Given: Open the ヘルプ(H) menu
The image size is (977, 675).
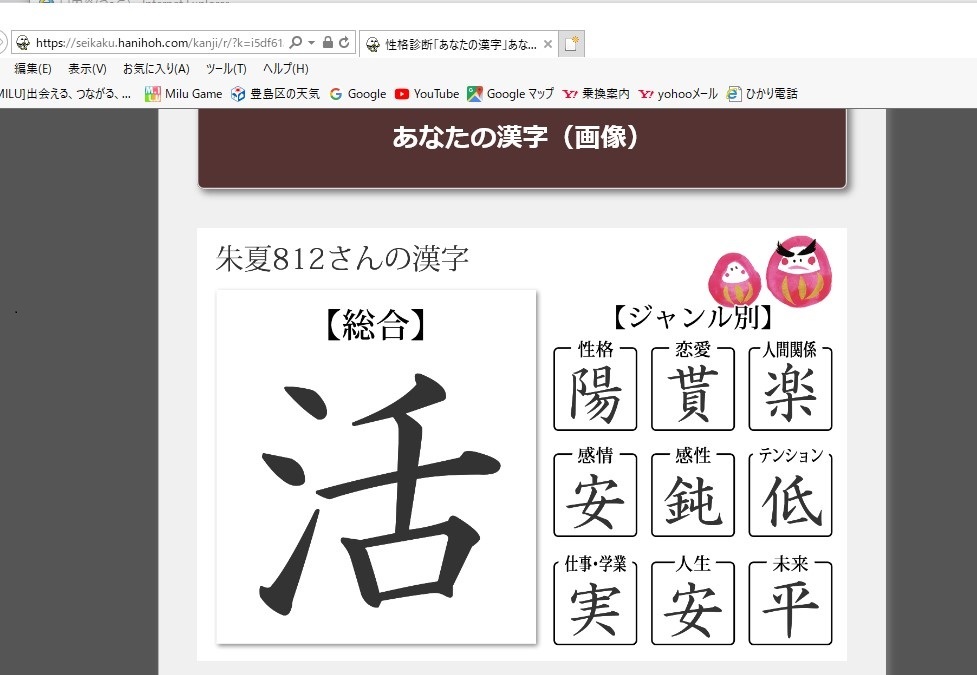Looking at the screenshot, I should pos(286,69).
